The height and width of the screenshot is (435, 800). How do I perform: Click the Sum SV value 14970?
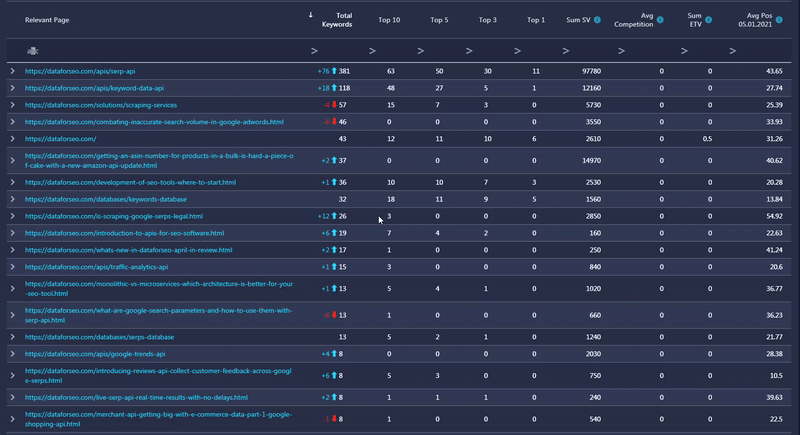591,160
